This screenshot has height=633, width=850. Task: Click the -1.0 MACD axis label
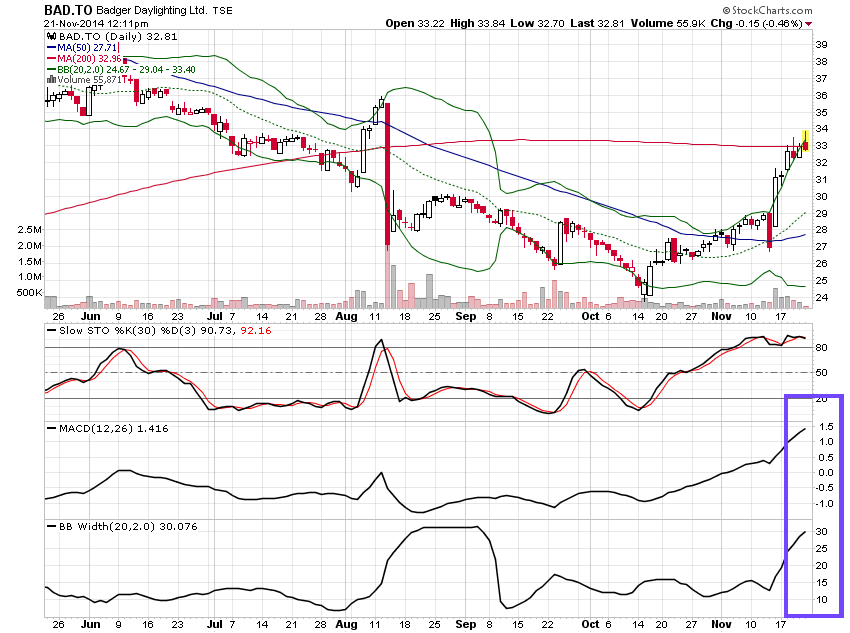825,505
